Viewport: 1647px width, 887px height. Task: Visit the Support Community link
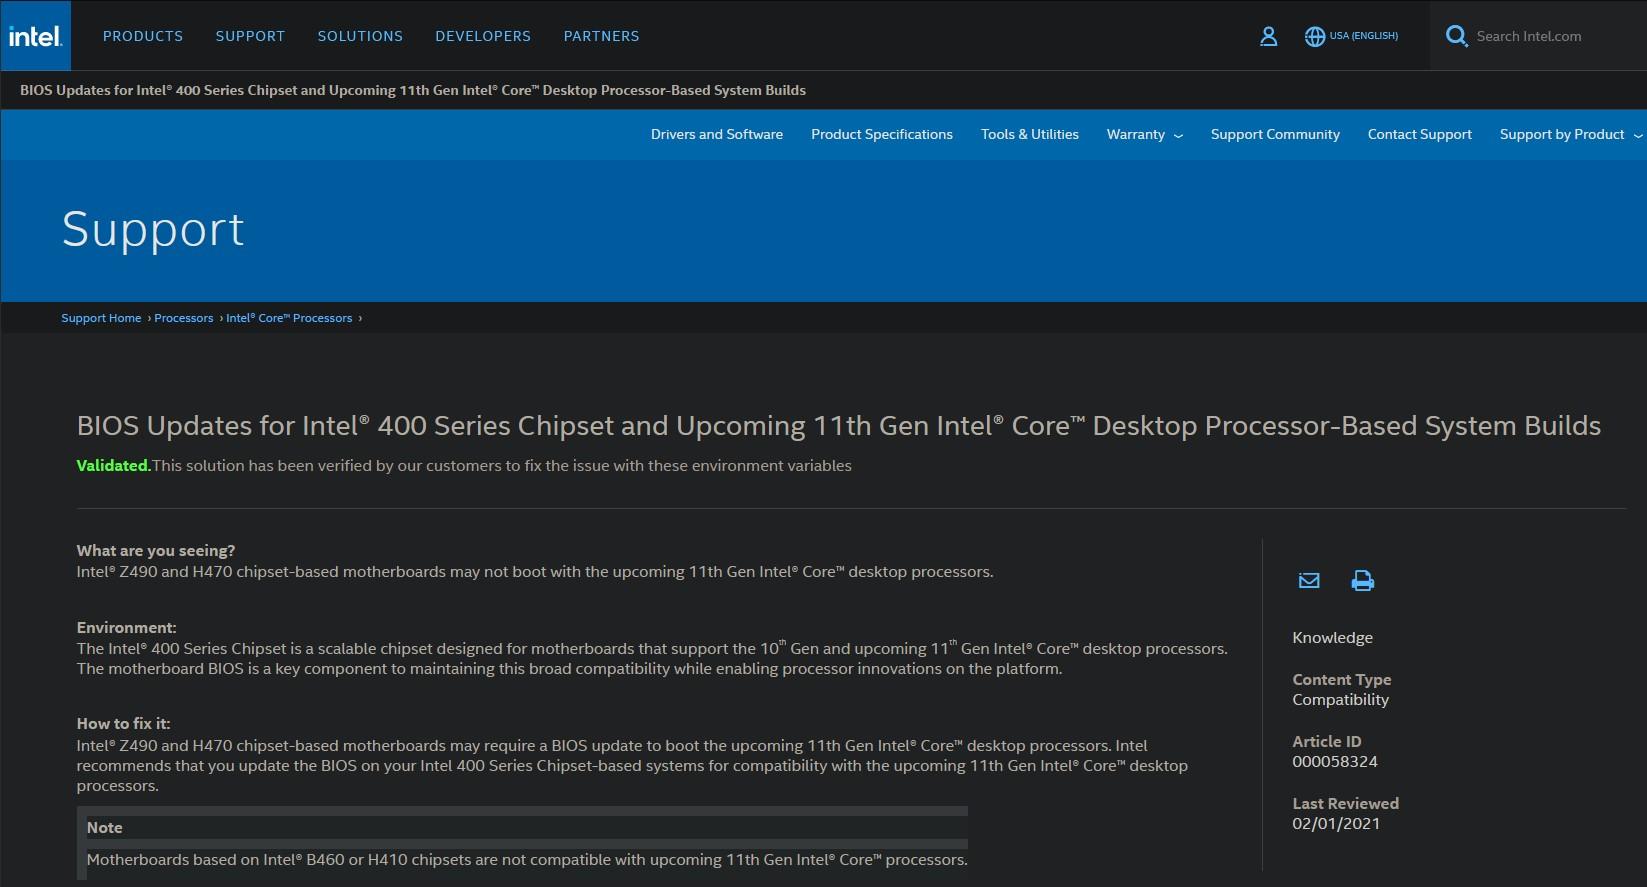coord(1274,134)
